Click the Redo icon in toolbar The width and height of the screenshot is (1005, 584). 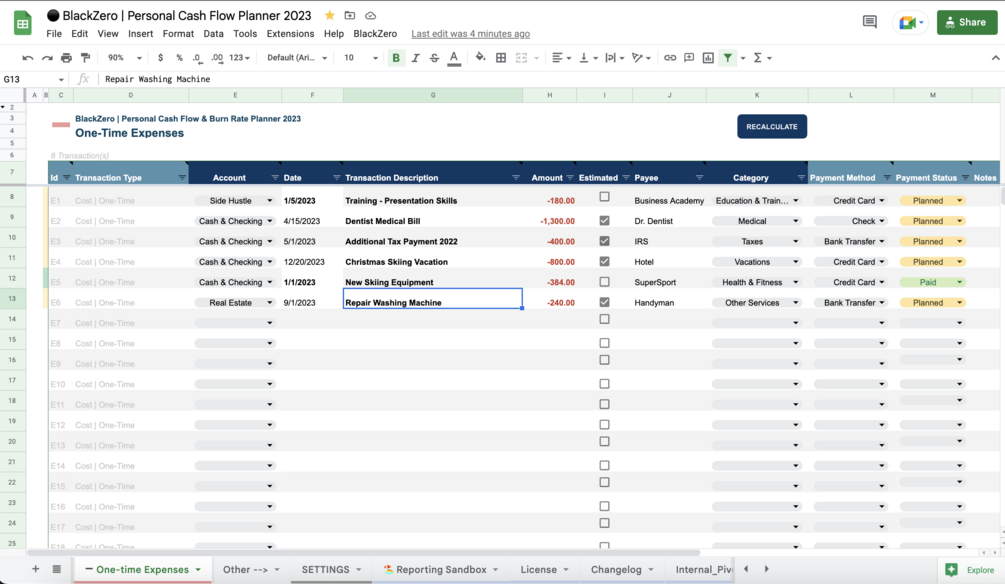[x=47, y=58]
